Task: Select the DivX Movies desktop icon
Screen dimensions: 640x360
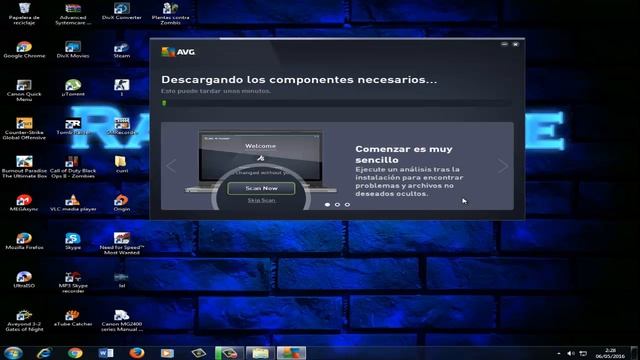Action: (73, 49)
